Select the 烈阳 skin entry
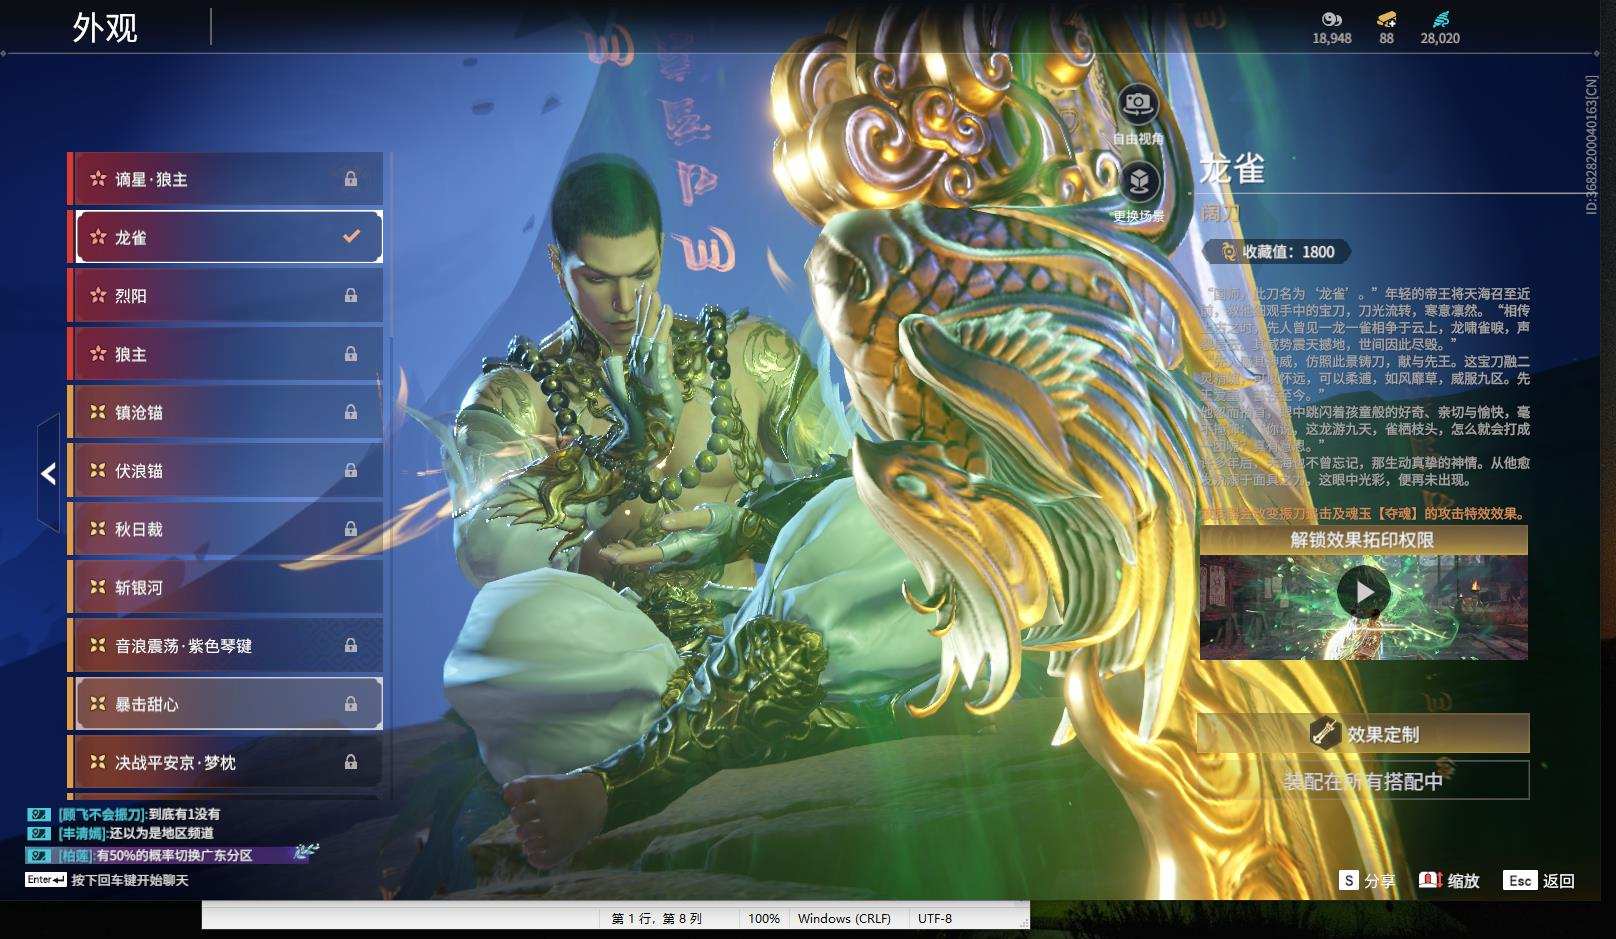 (225, 295)
